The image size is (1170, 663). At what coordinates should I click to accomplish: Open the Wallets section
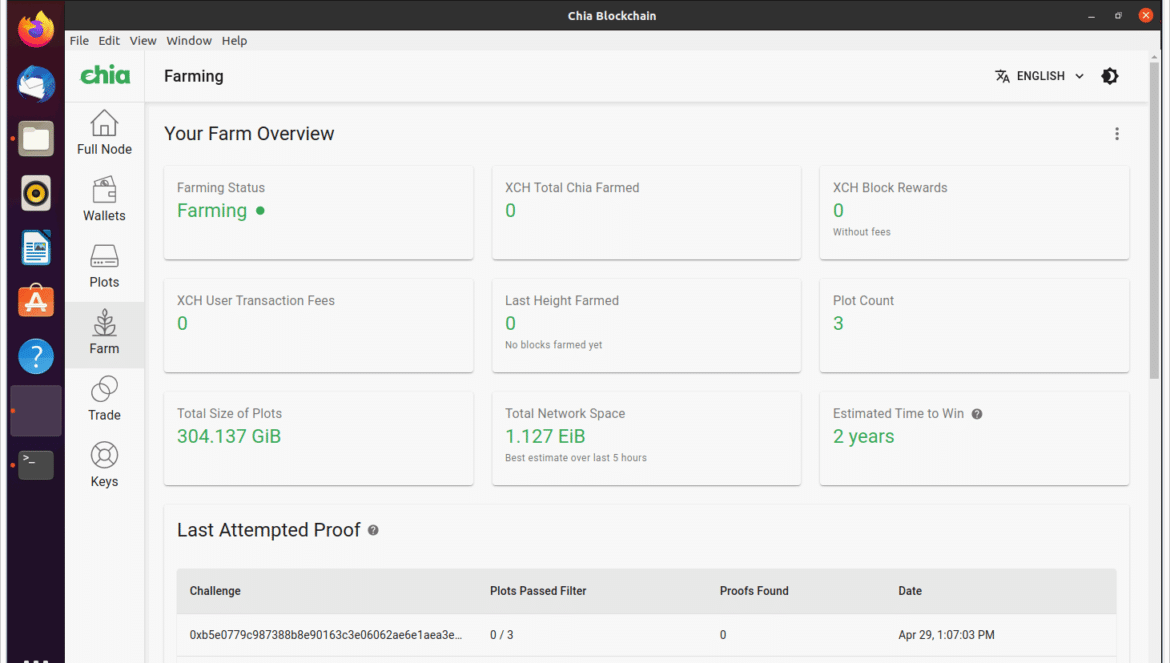(104, 200)
